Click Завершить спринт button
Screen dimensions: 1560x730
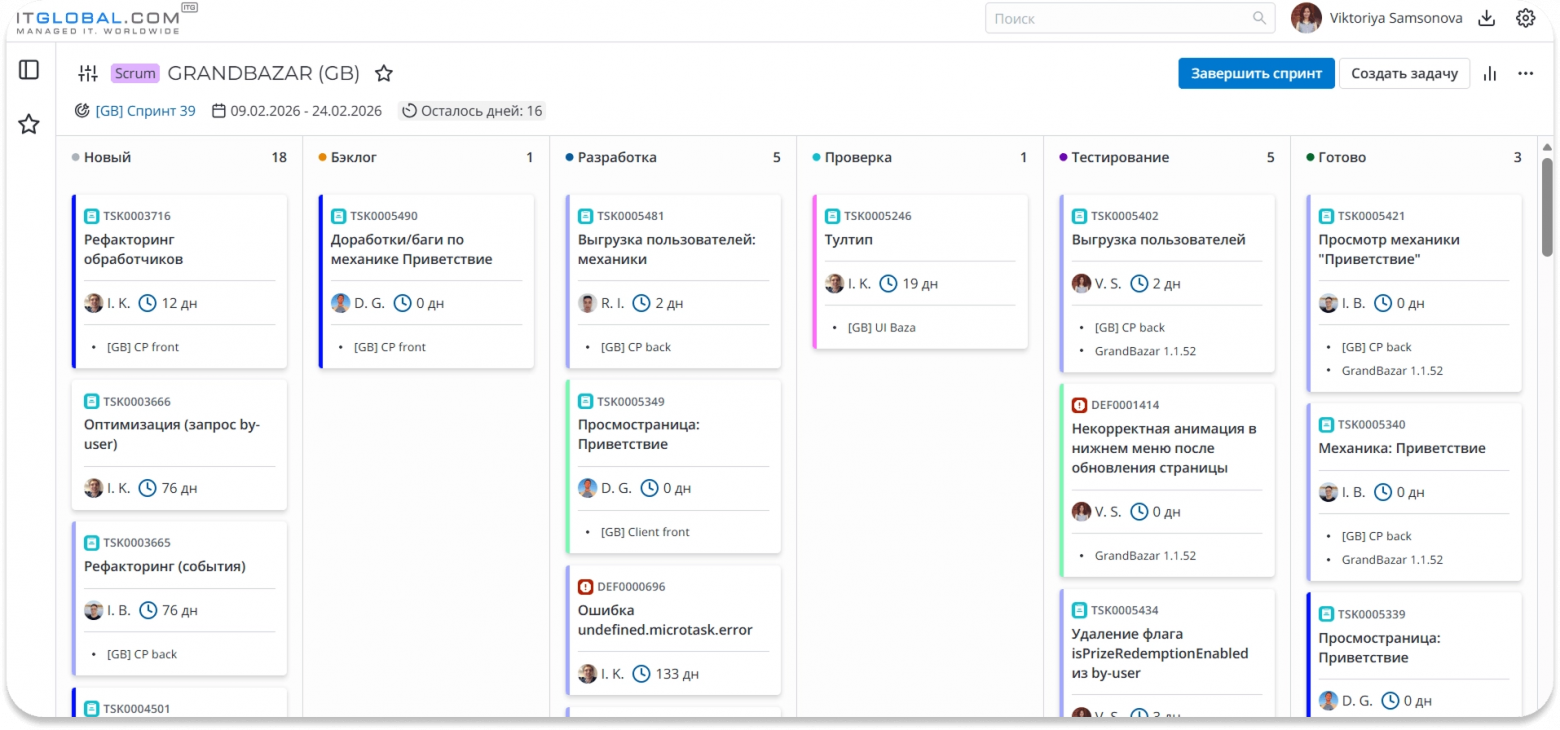pyautogui.click(x=1256, y=73)
